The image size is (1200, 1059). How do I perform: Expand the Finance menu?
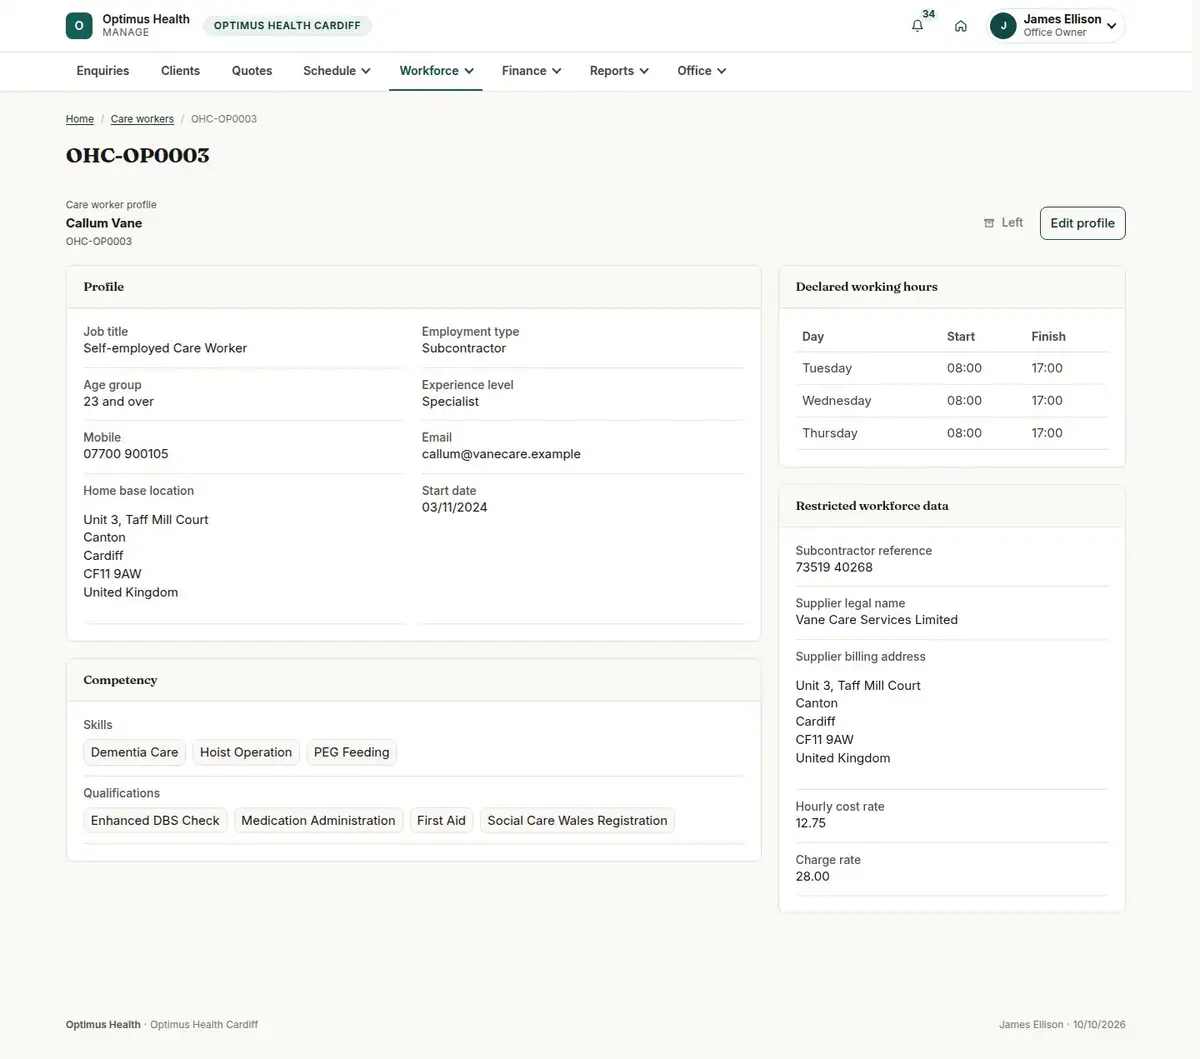(531, 71)
